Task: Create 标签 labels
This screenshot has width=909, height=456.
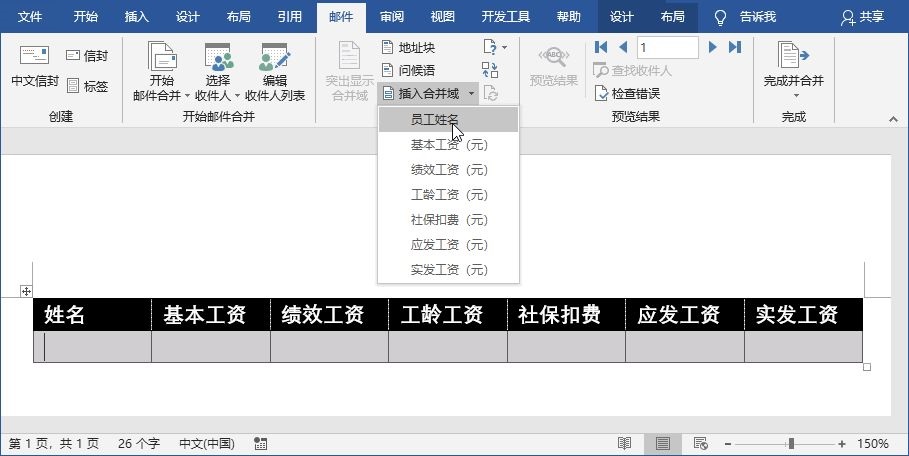Action: pos(87,86)
